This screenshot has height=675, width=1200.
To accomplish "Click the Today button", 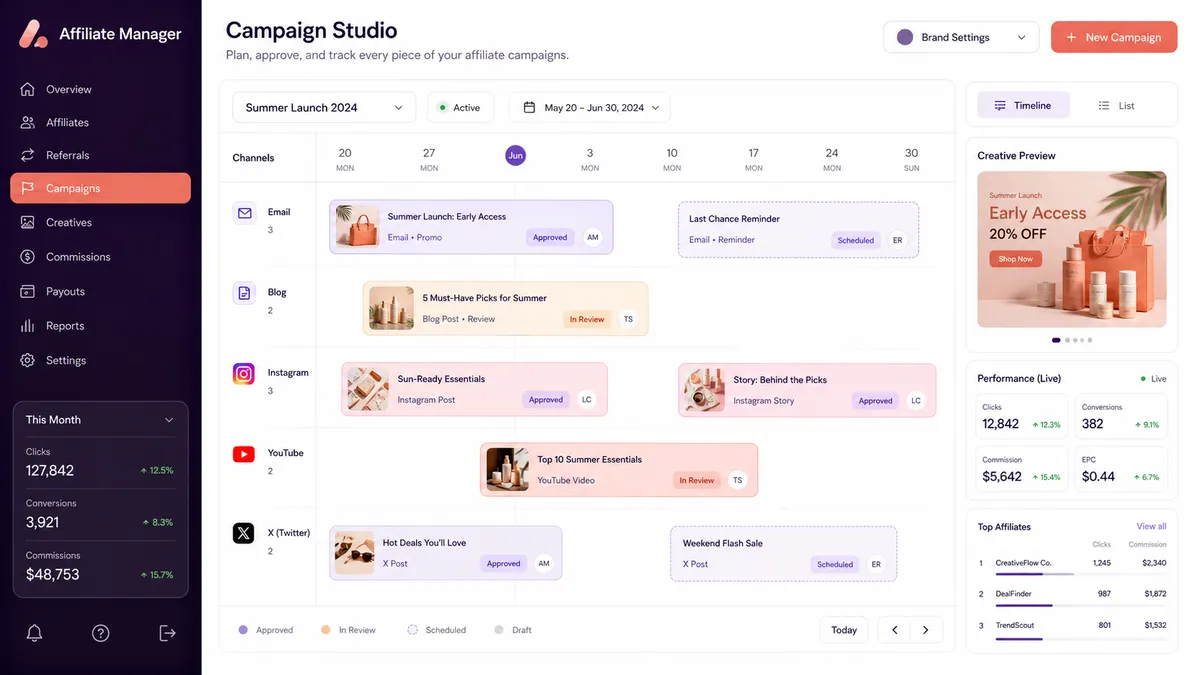I will 844,630.
